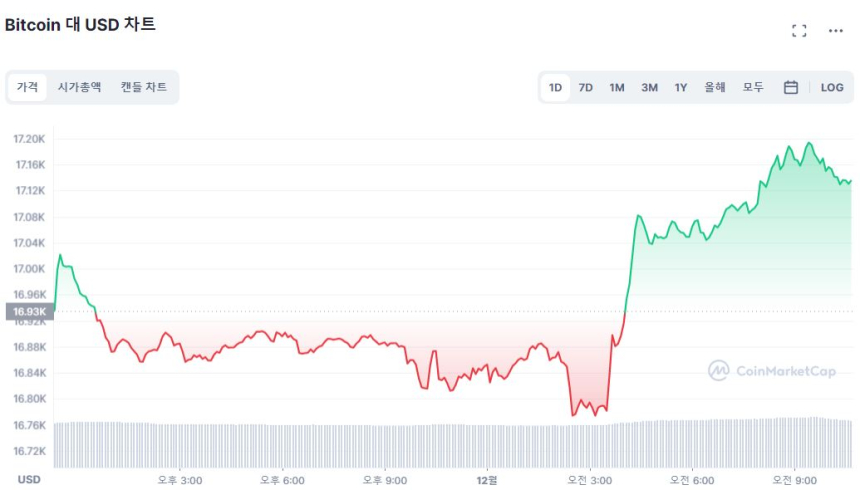Choose the 1Y time range
Viewport: 860px width, 490px height.
coord(680,88)
